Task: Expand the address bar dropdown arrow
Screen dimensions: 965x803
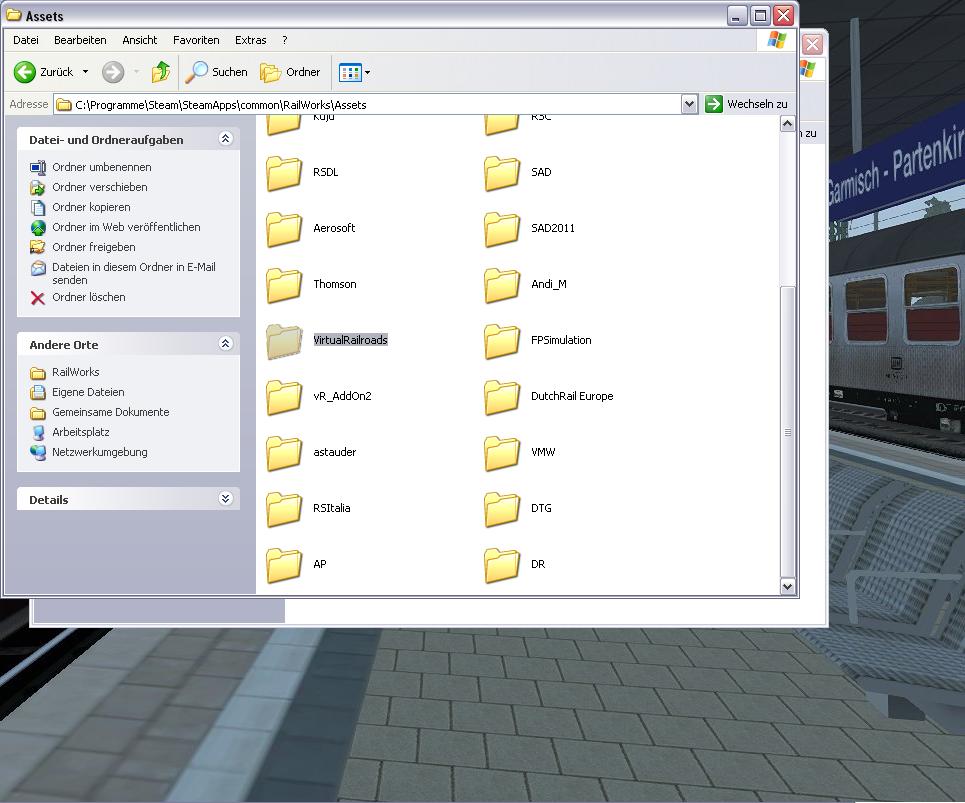Action: [x=689, y=104]
